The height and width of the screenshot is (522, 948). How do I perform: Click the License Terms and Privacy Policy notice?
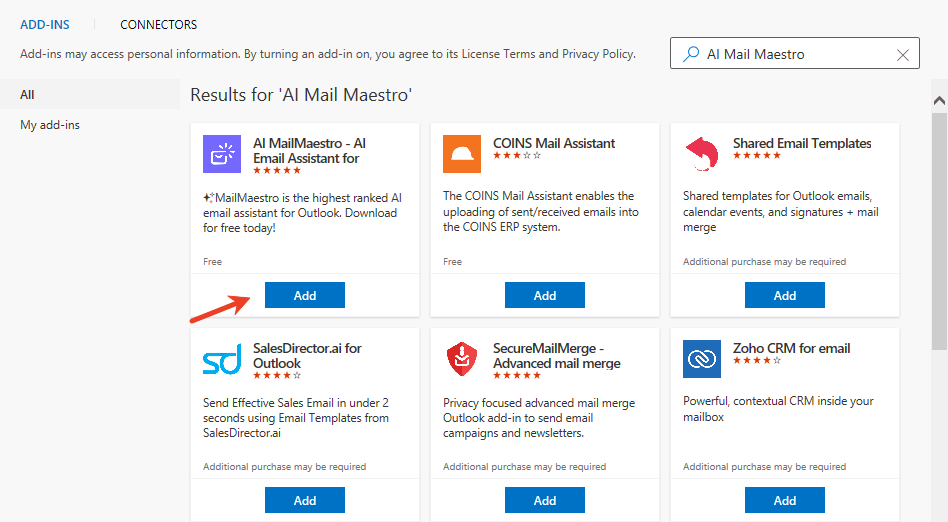(x=328, y=54)
